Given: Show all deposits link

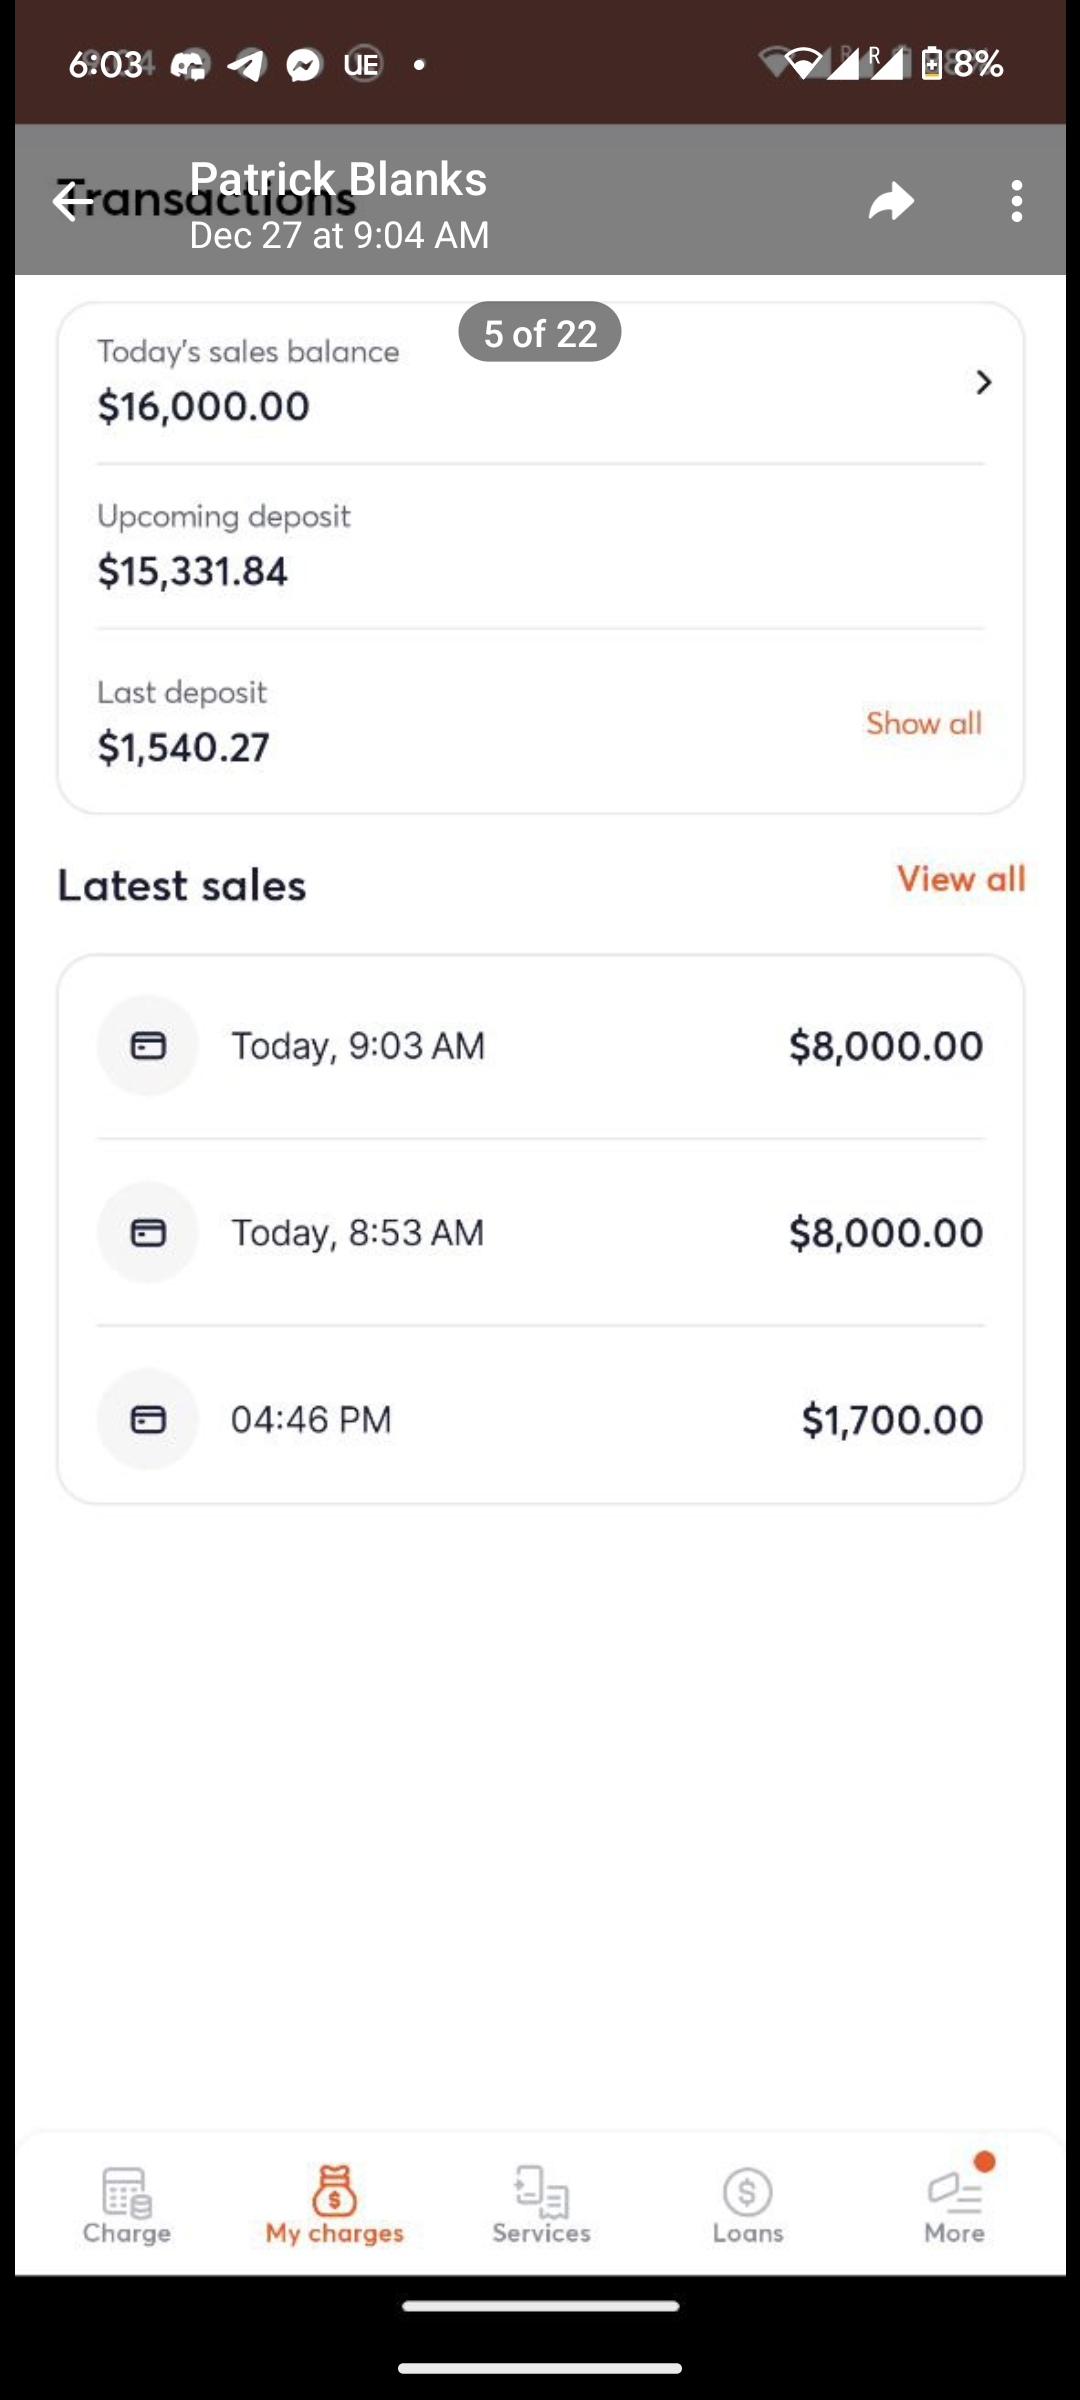Looking at the screenshot, I should tap(923, 723).
